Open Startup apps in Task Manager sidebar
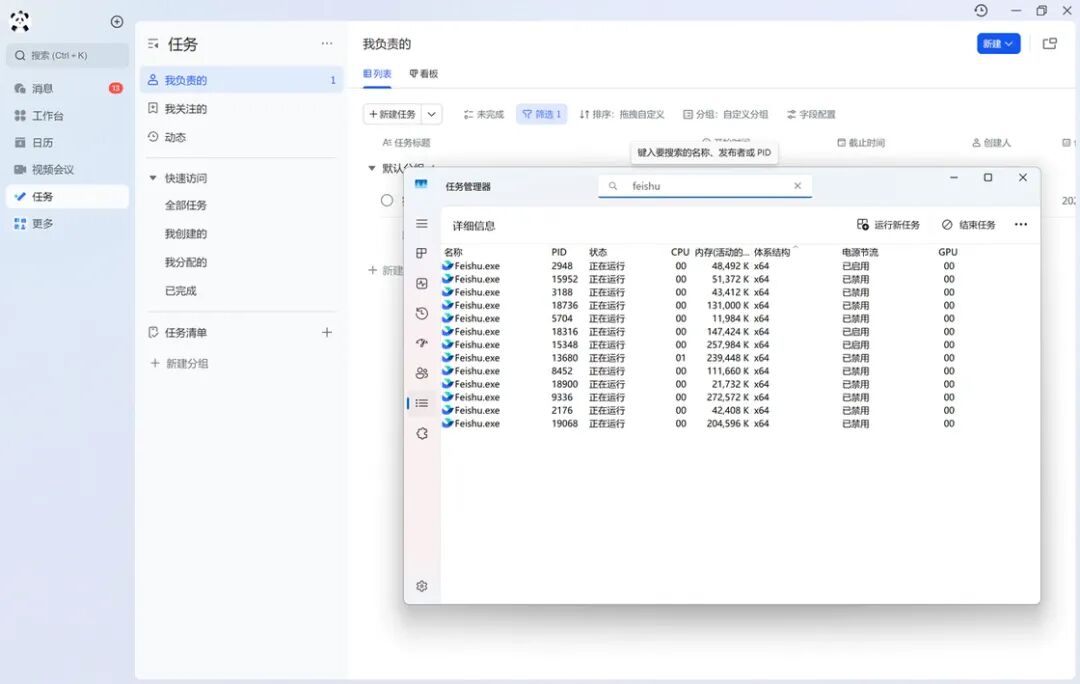Screen dimensions: 1080x684 point(422,343)
